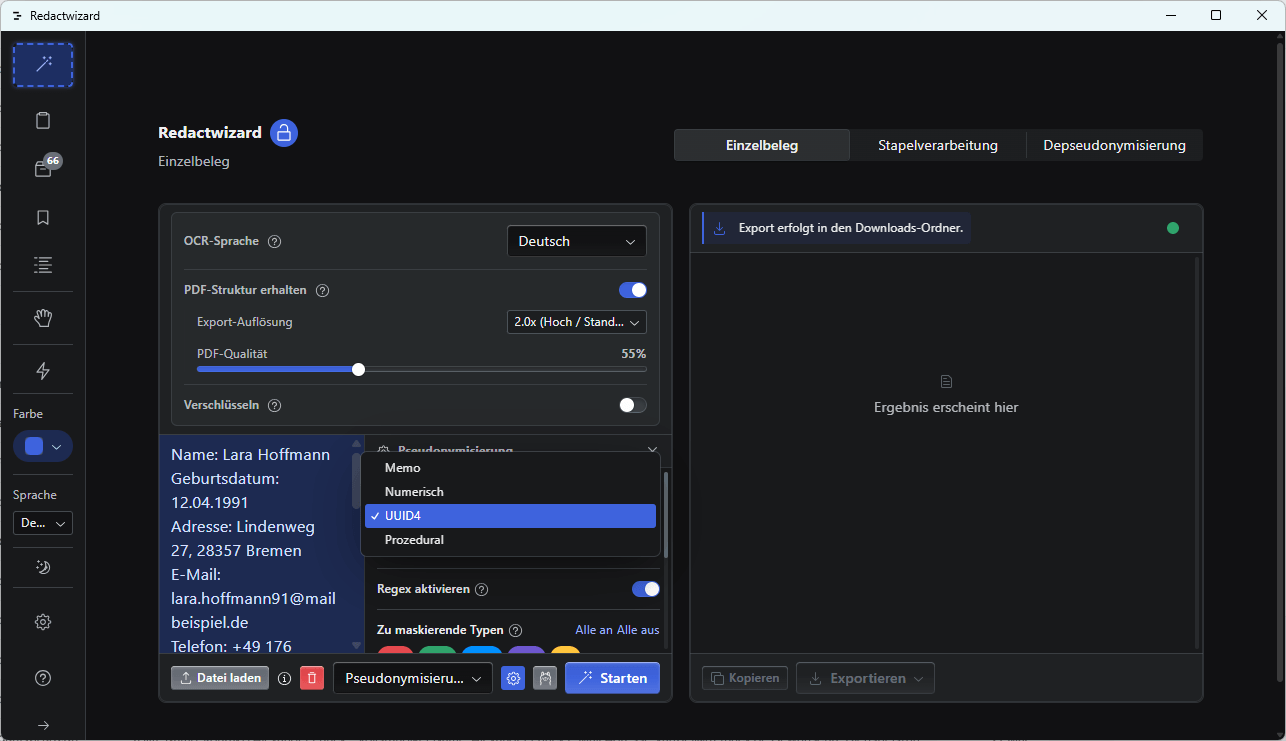Image resolution: width=1286 pixels, height=741 pixels.
Task: Open the Export-Auflösung dropdown
Action: (x=577, y=322)
